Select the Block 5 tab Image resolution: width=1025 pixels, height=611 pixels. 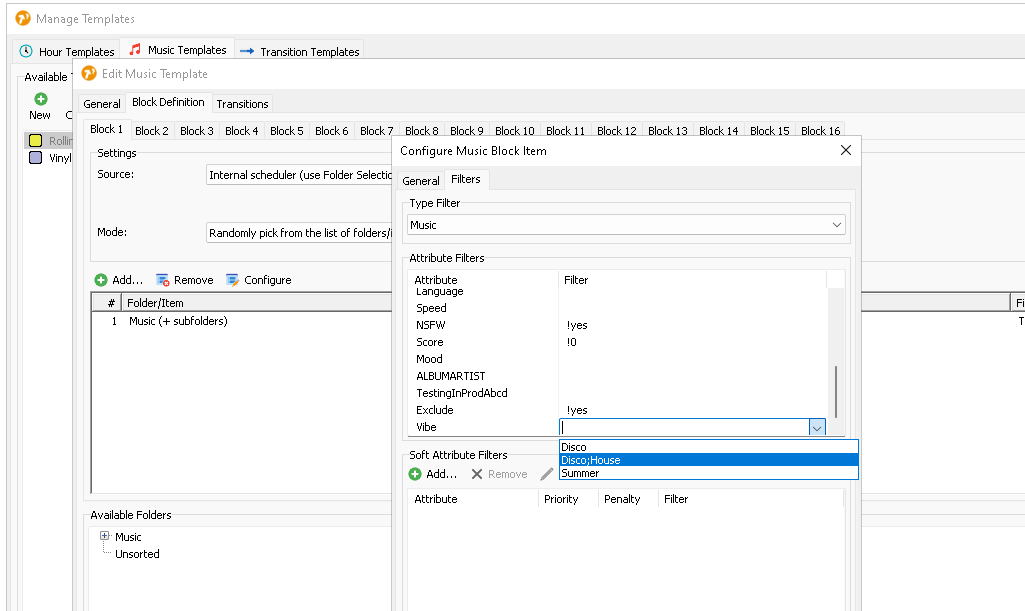[x=287, y=131]
